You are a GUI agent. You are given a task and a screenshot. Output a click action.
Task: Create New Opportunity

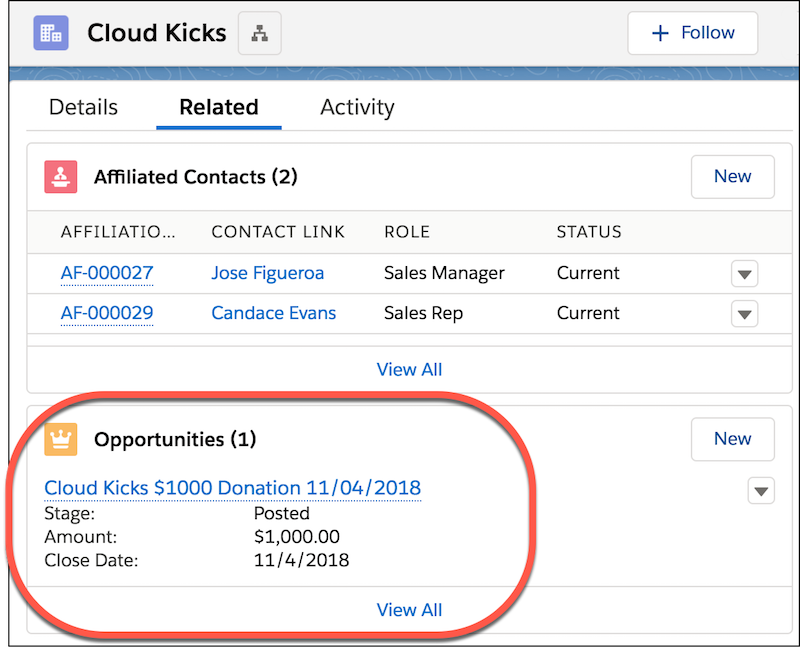point(733,439)
